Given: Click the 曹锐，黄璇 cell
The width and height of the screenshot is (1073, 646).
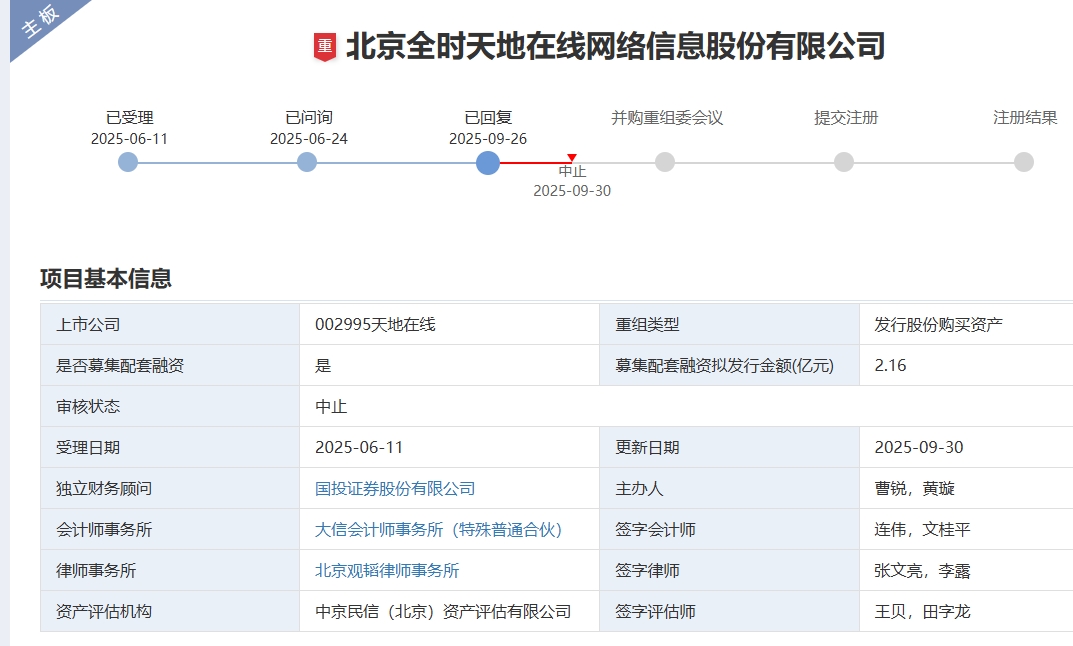Looking at the screenshot, I should [x=966, y=489].
